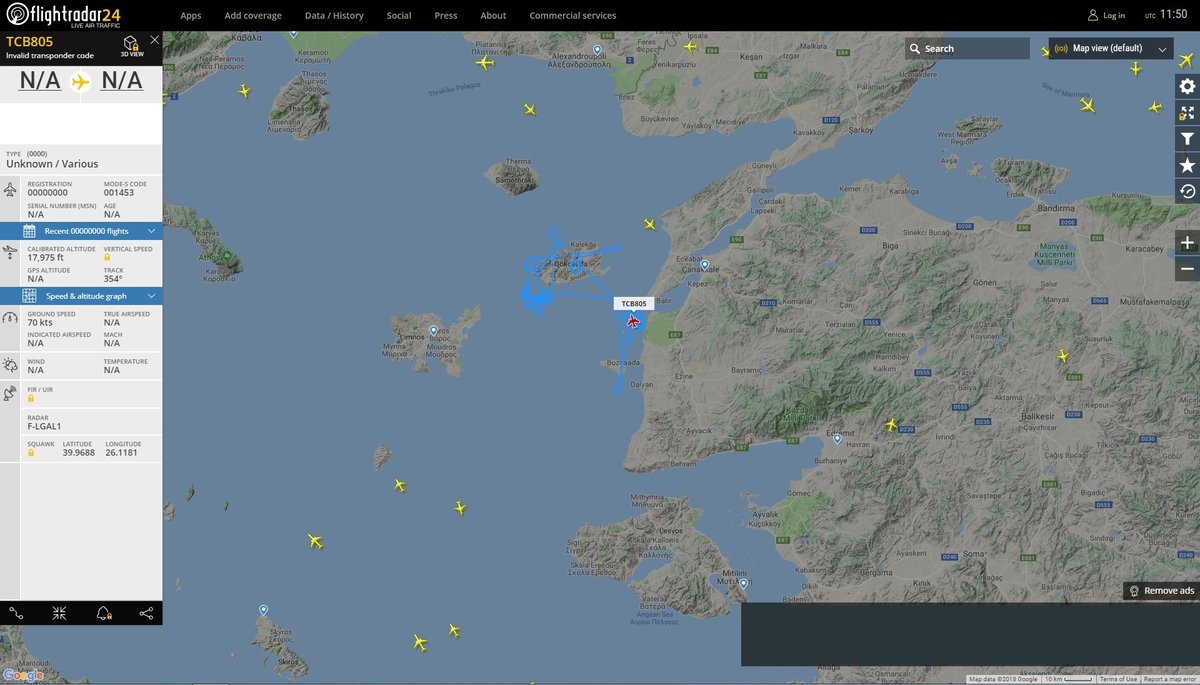The width and height of the screenshot is (1200, 685).
Task: Toggle the locked fullscreen map icon
Action: tap(1187, 113)
